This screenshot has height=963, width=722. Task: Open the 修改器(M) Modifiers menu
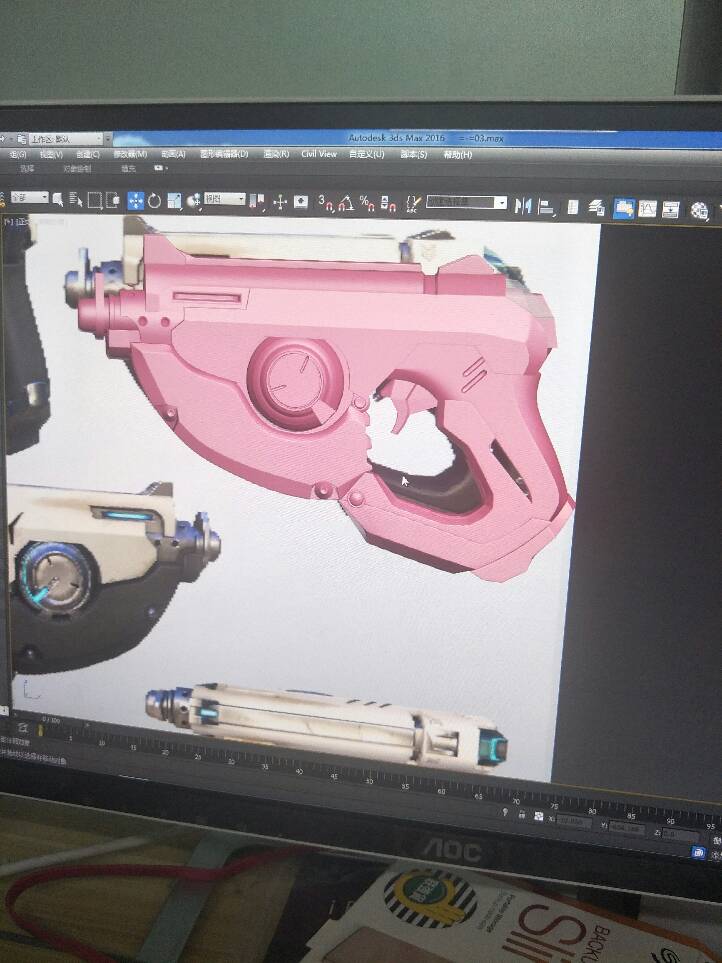click(x=130, y=154)
